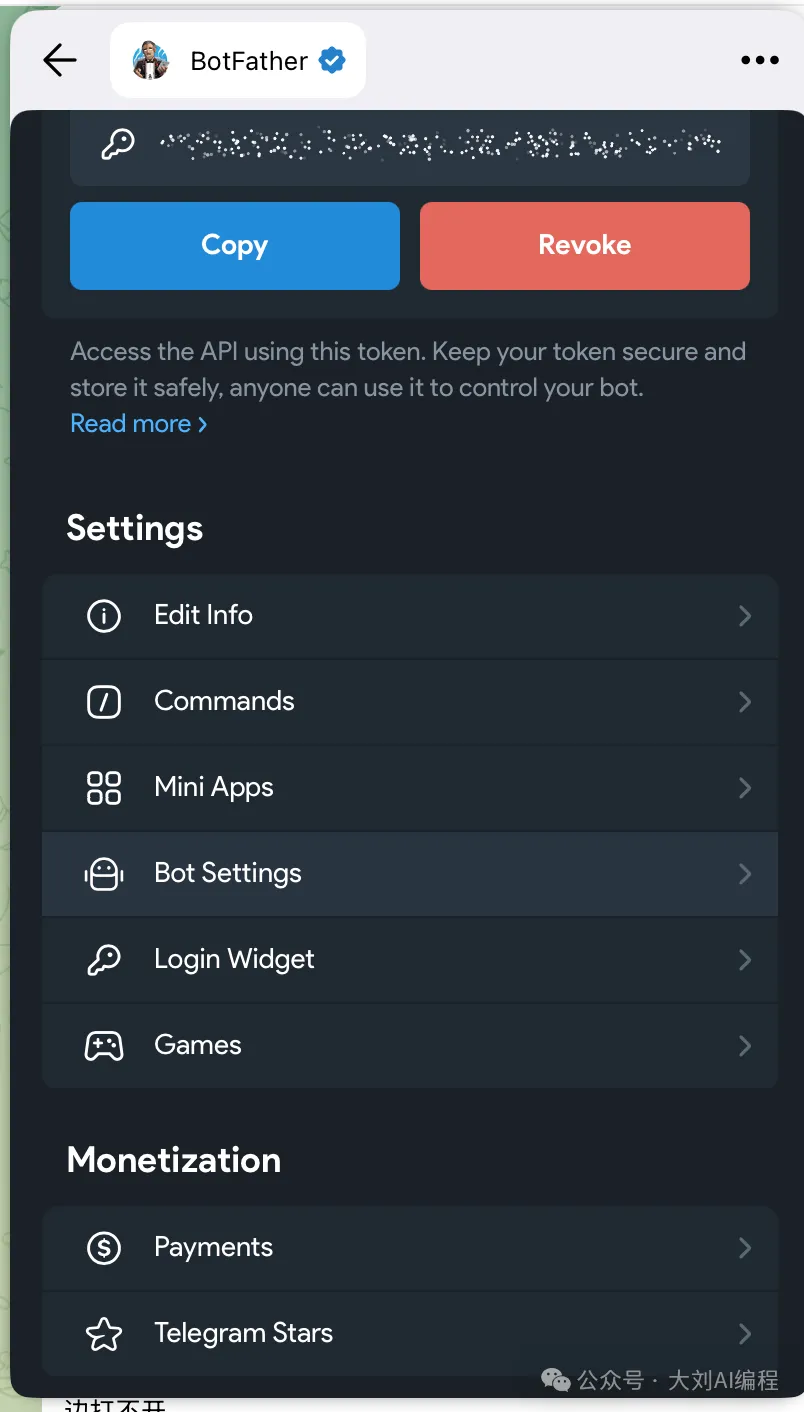Click the Edit Info circle icon
This screenshot has height=1412, width=804.
click(104, 616)
